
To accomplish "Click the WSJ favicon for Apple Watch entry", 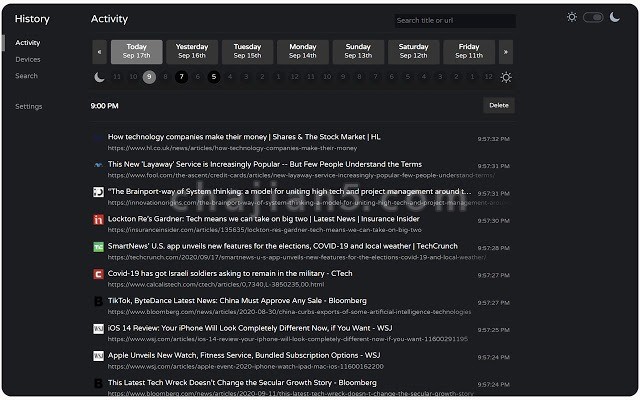I will [x=98, y=356].
